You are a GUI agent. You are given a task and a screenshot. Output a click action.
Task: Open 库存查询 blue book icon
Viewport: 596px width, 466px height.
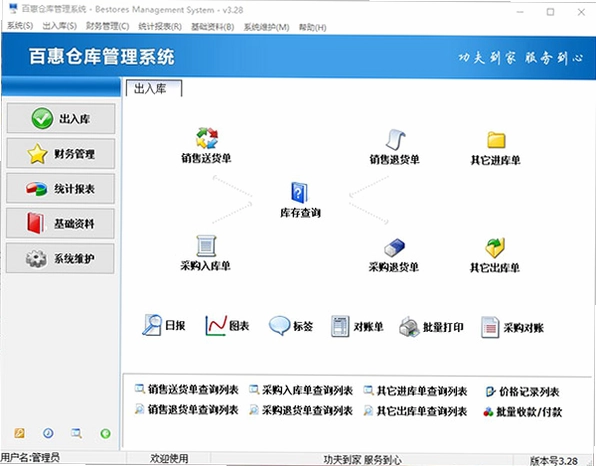[299, 192]
